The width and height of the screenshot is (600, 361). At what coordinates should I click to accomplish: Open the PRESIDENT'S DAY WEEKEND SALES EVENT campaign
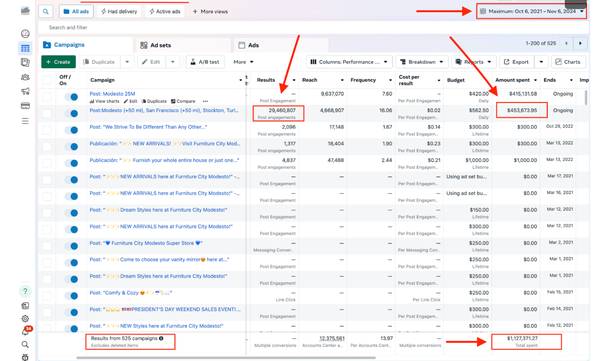click(x=165, y=309)
